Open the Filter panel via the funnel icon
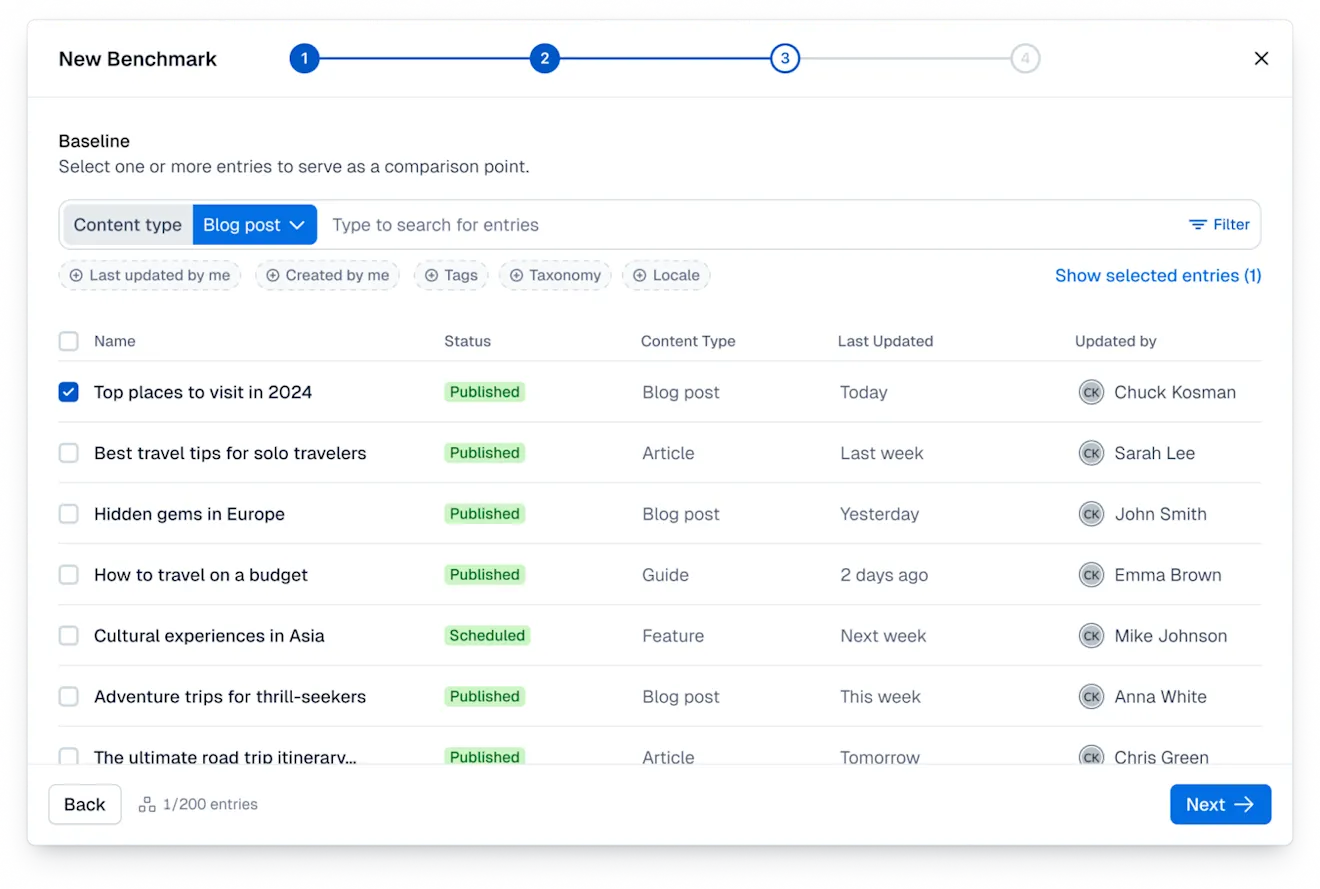Image resolution: width=1320 pixels, height=889 pixels. 1196,225
